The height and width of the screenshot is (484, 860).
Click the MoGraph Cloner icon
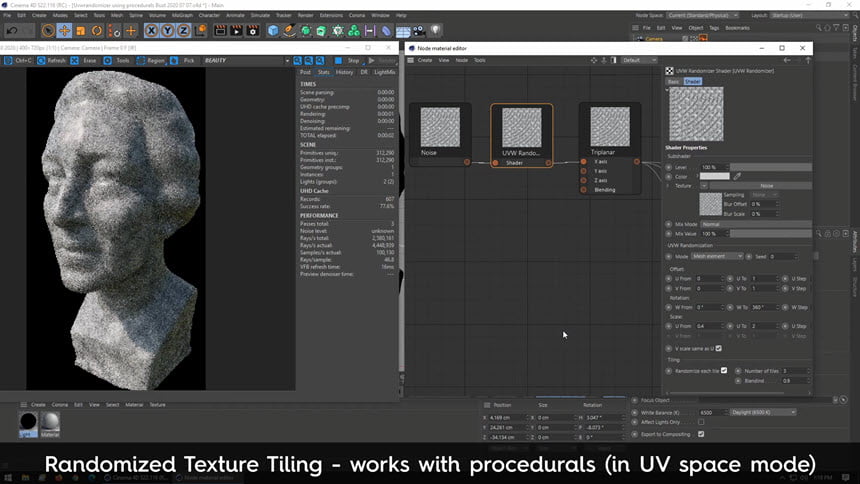[354, 31]
